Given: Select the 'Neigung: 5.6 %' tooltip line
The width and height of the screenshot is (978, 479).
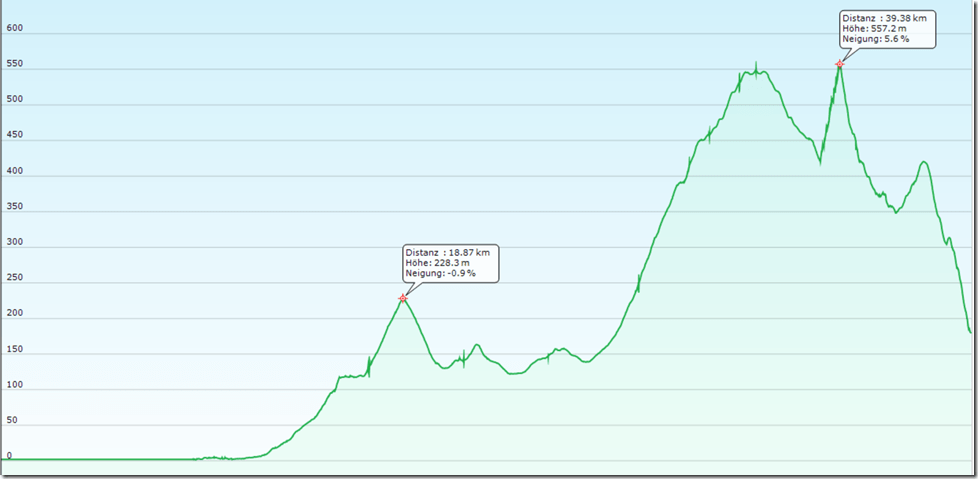Looking at the screenshot, I should [x=876, y=39].
